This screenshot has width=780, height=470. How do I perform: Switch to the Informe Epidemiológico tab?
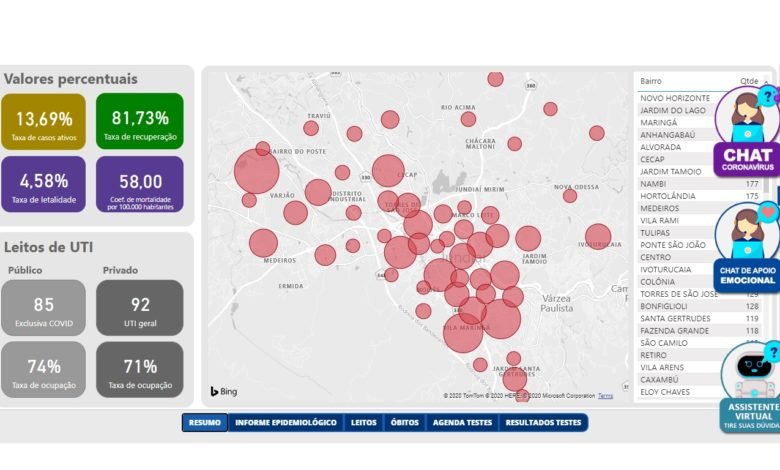(x=286, y=423)
